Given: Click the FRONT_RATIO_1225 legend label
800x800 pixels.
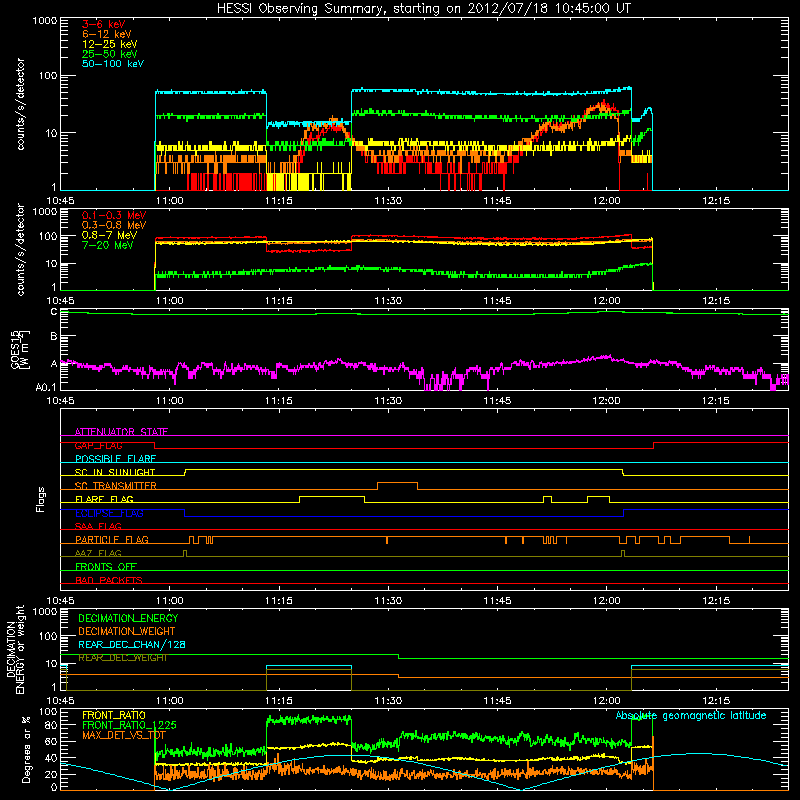Looking at the screenshot, I should click(129, 725).
